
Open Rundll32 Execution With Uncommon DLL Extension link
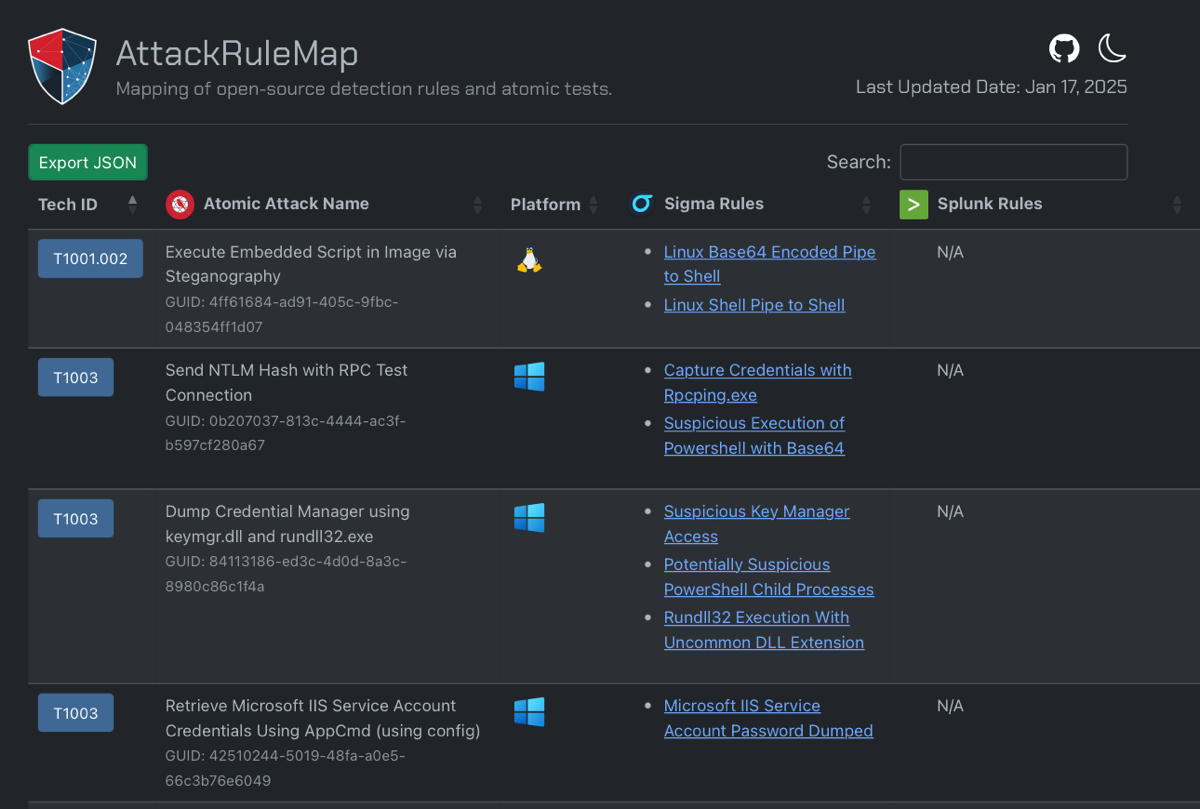click(x=764, y=629)
